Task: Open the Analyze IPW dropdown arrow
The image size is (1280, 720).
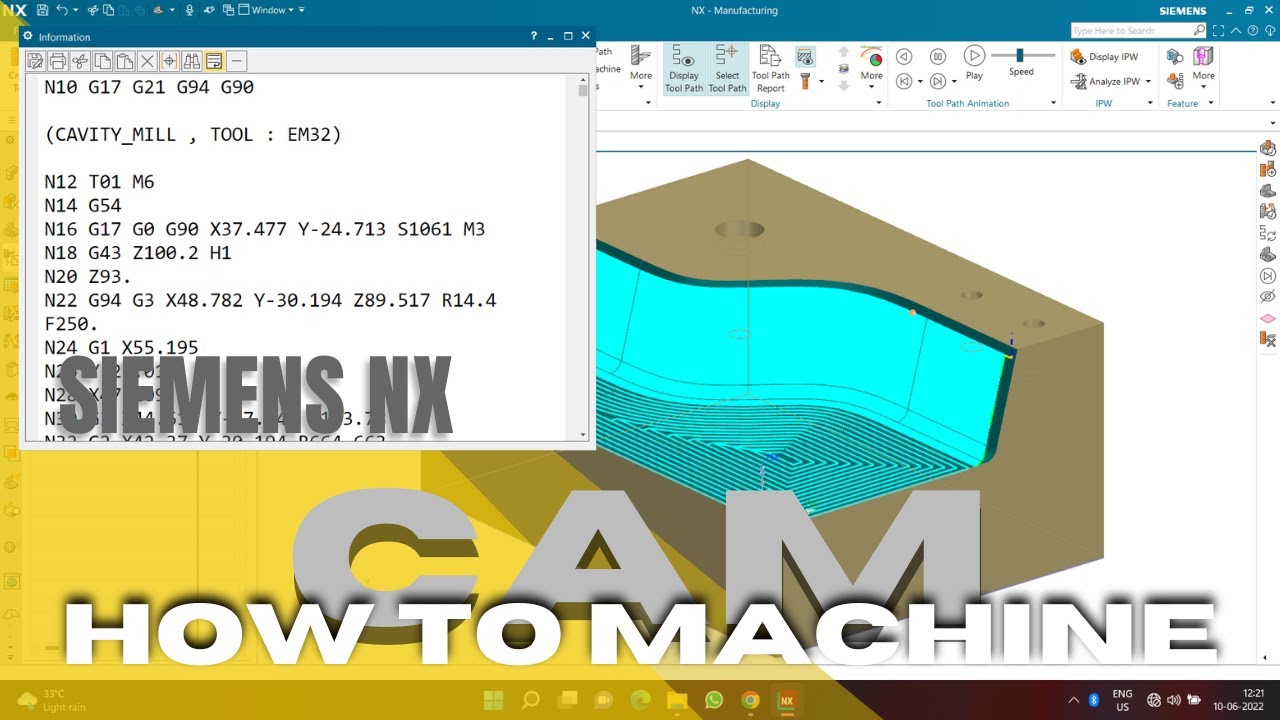Action: (1148, 82)
